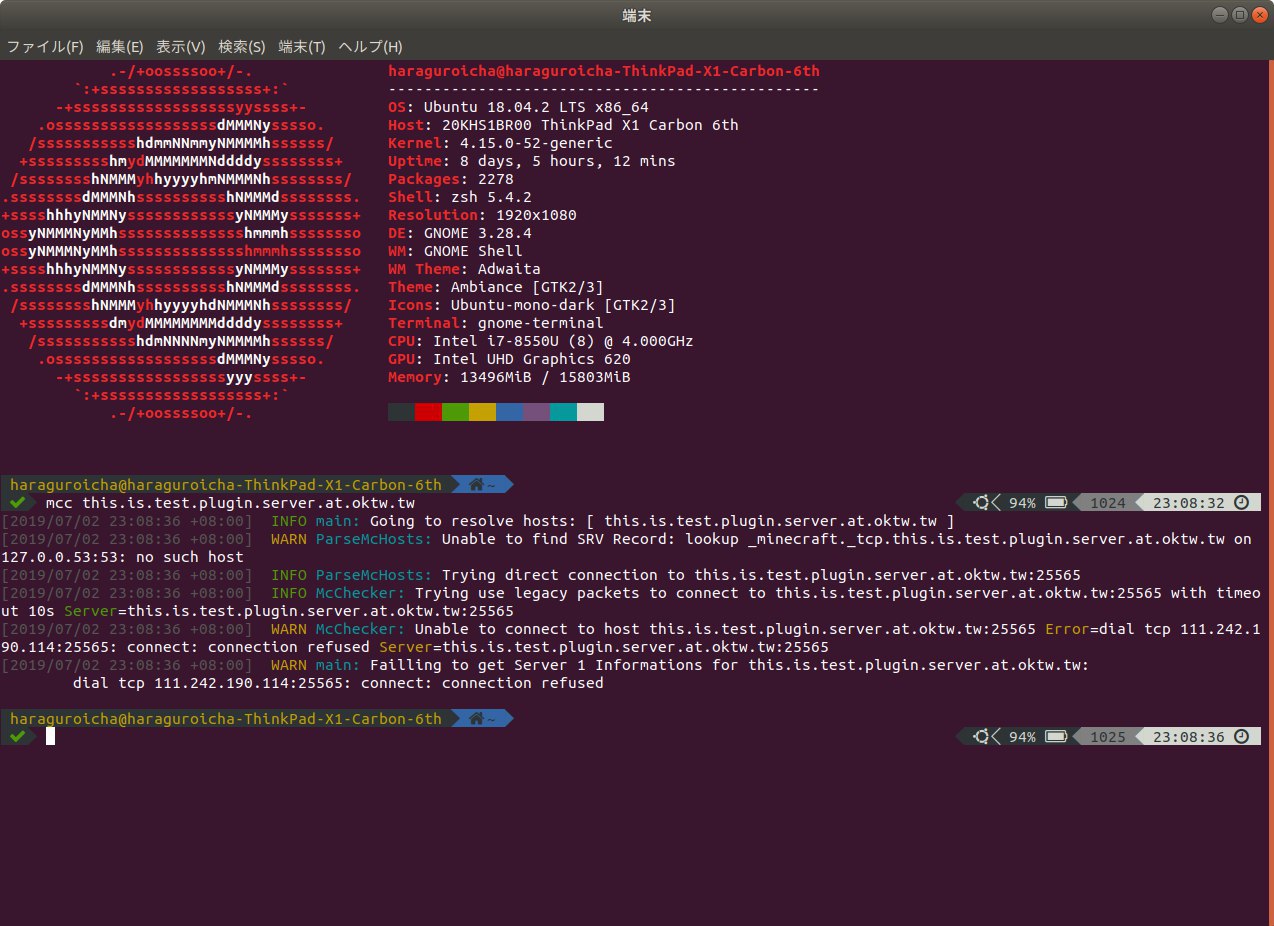Click the clock icon after 23:08:36
This screenshot has height=926, width=1274.
point(1241,736)
